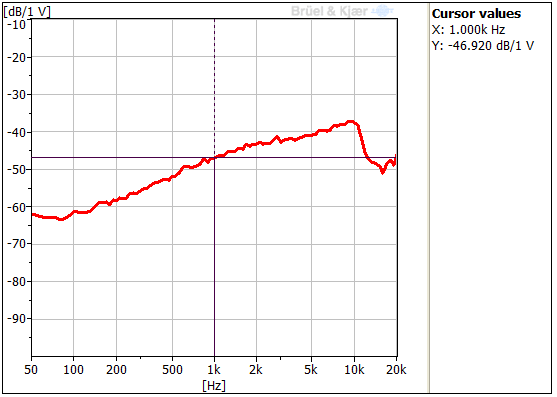Click the 100 frequency axis label
This screenshot has width=557, height=397.
click(x=73, y=370)
